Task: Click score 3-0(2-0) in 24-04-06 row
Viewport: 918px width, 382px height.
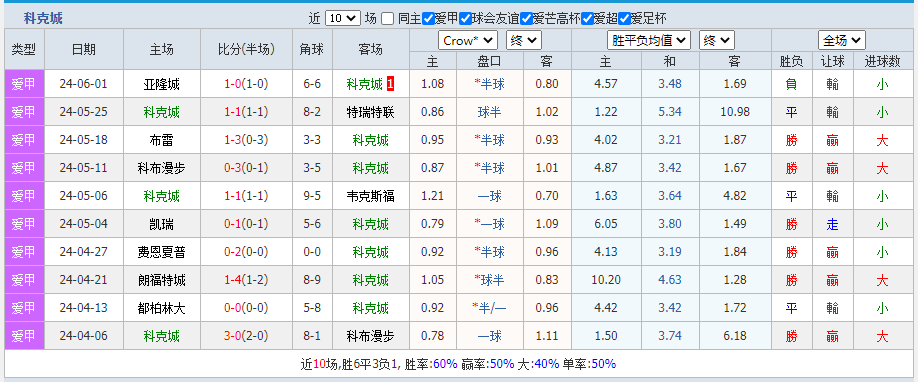Action: (246, 336)
